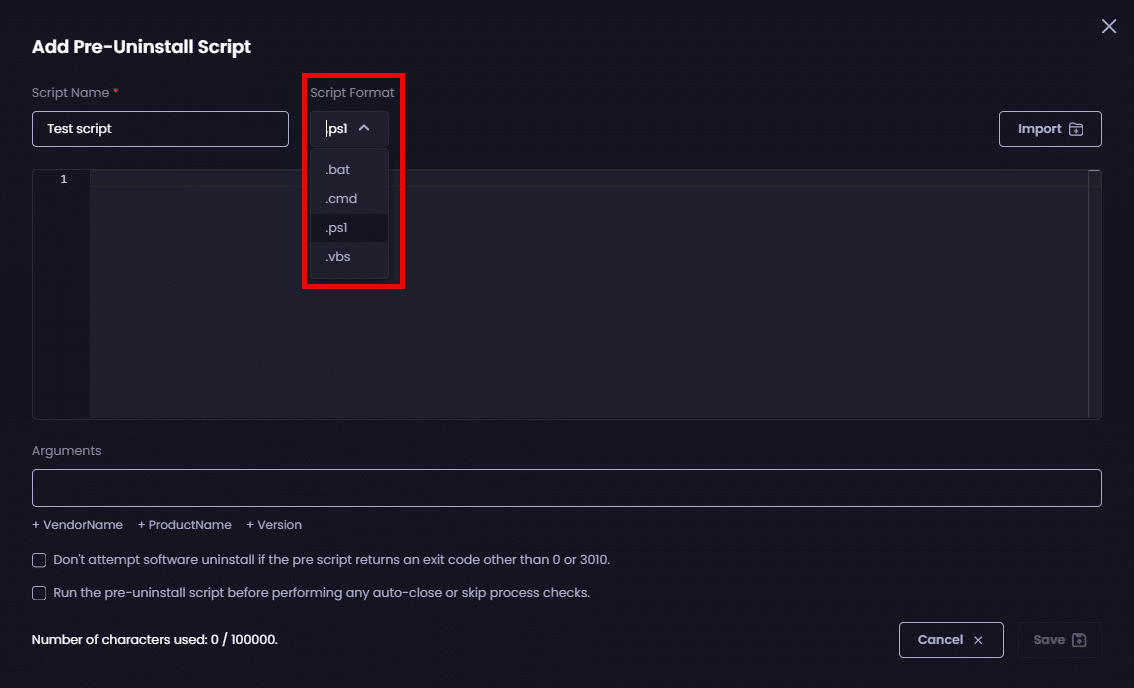Click the Import button text
The image size is (1134, 688).
(x=1039, y=129)
